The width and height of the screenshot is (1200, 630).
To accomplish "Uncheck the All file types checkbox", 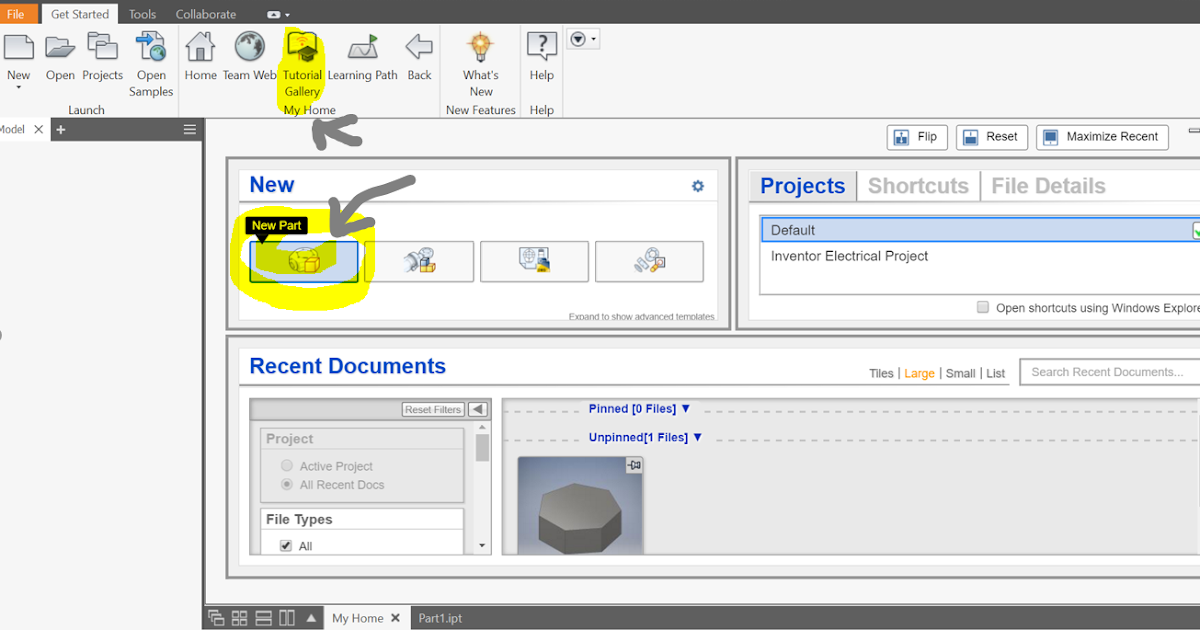I will tap(287, 545).
